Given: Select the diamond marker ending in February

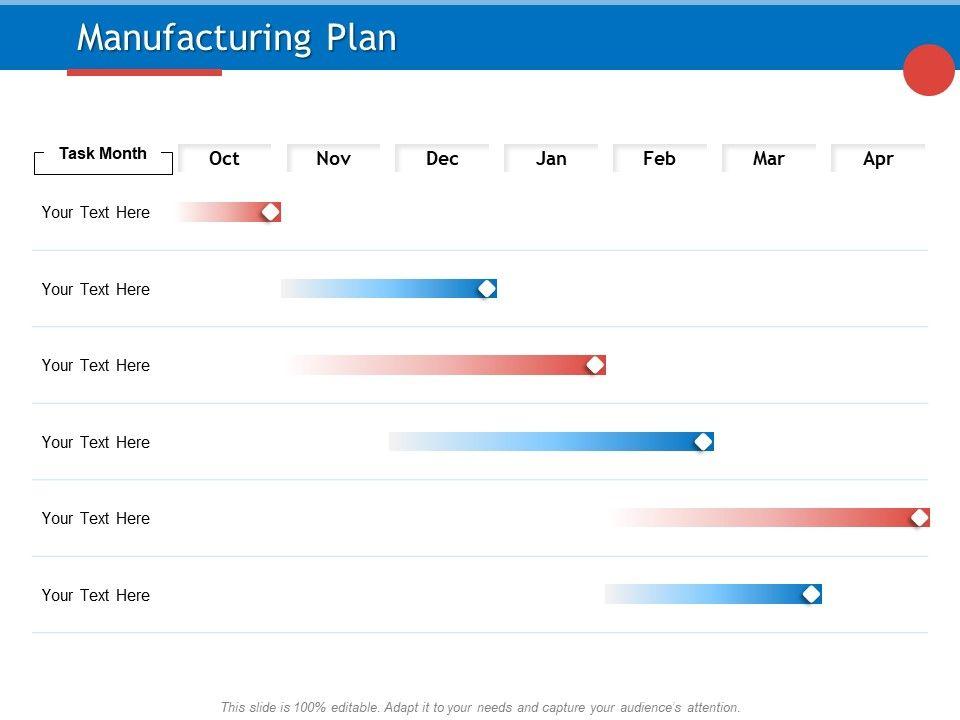Looking at the screenshot, I should coord(704,442).
